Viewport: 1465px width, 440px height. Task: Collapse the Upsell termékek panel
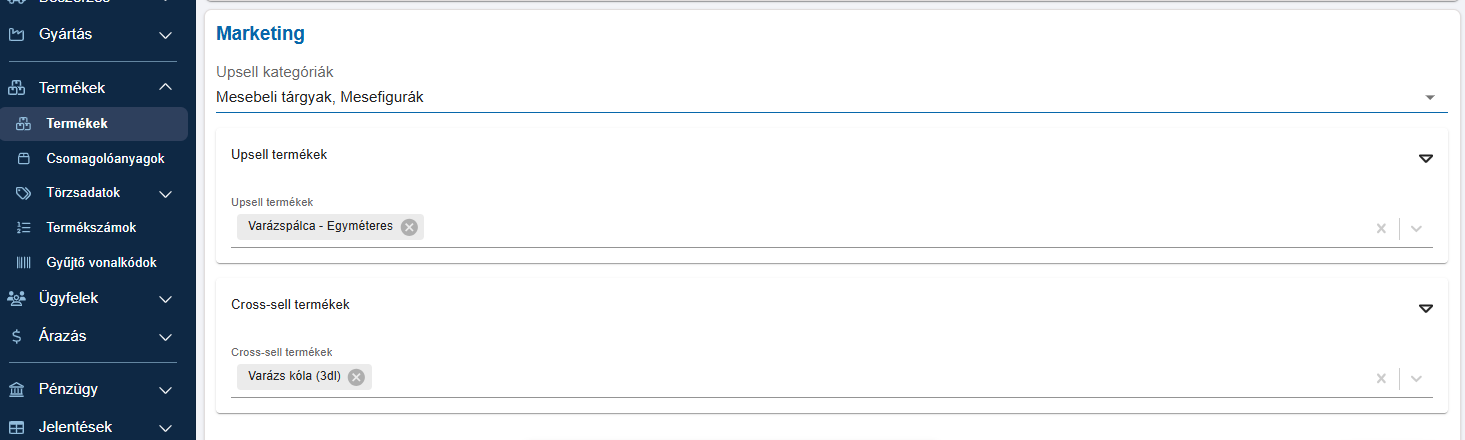click(x=1426, y=158)
